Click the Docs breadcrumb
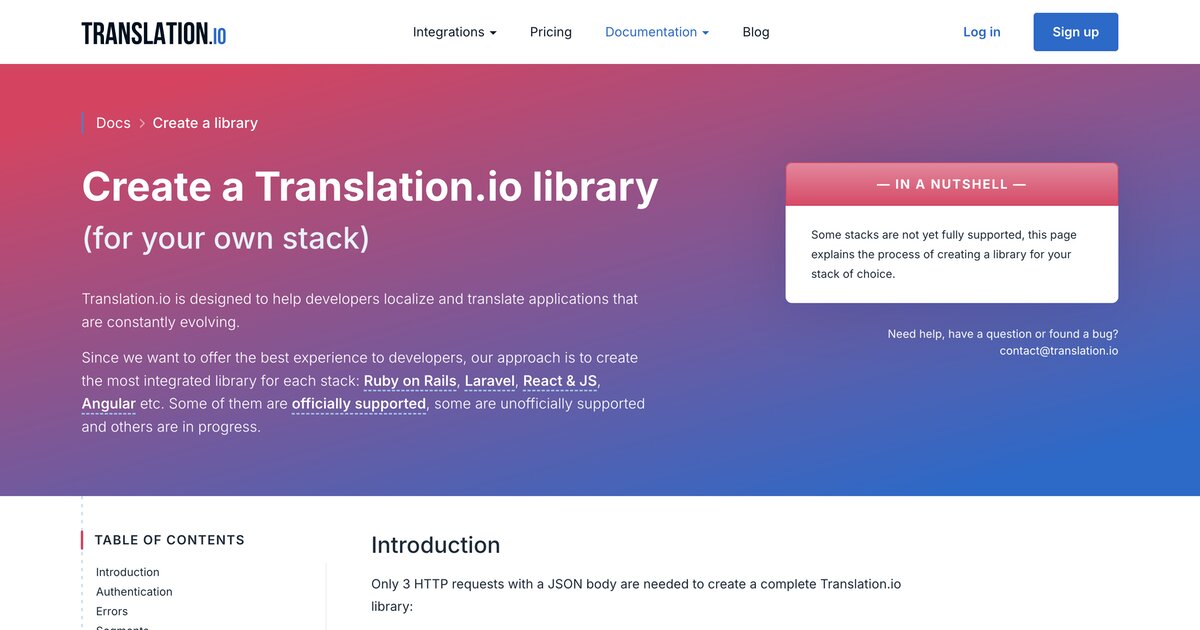 pos(113,122)
